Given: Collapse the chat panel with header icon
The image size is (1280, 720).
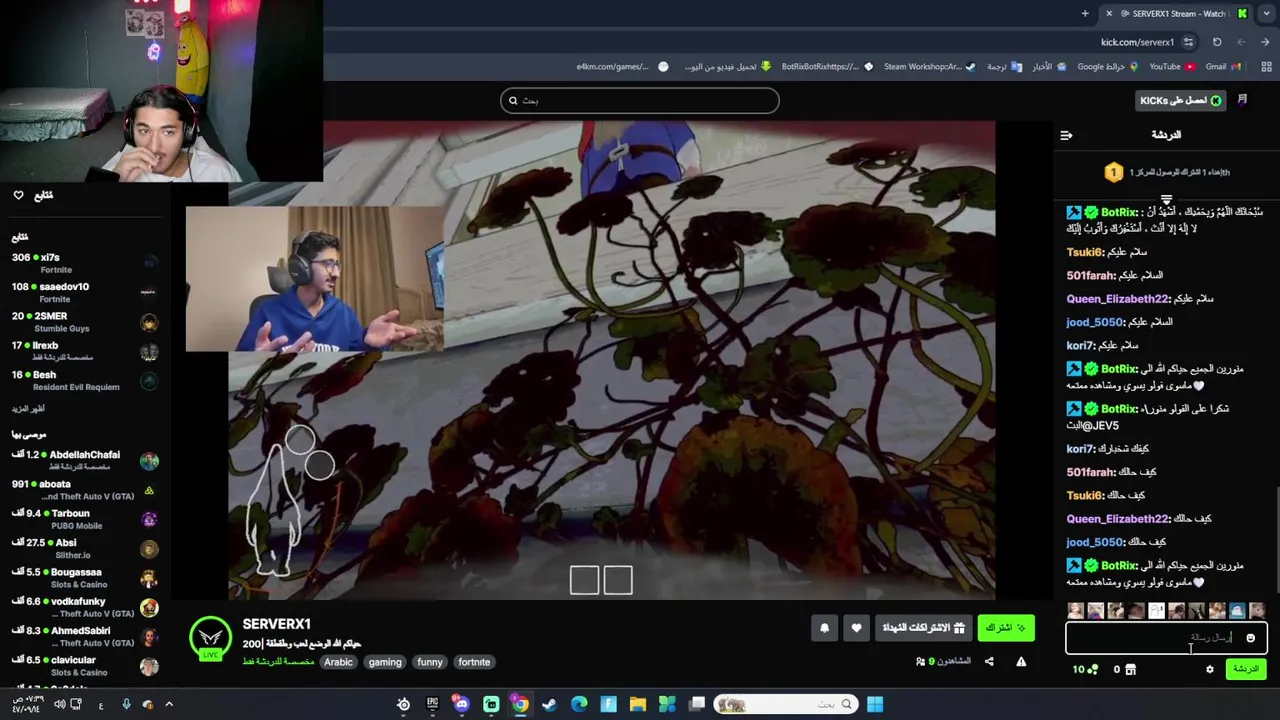Looking at the screenshot, I should click(1066, 135).
